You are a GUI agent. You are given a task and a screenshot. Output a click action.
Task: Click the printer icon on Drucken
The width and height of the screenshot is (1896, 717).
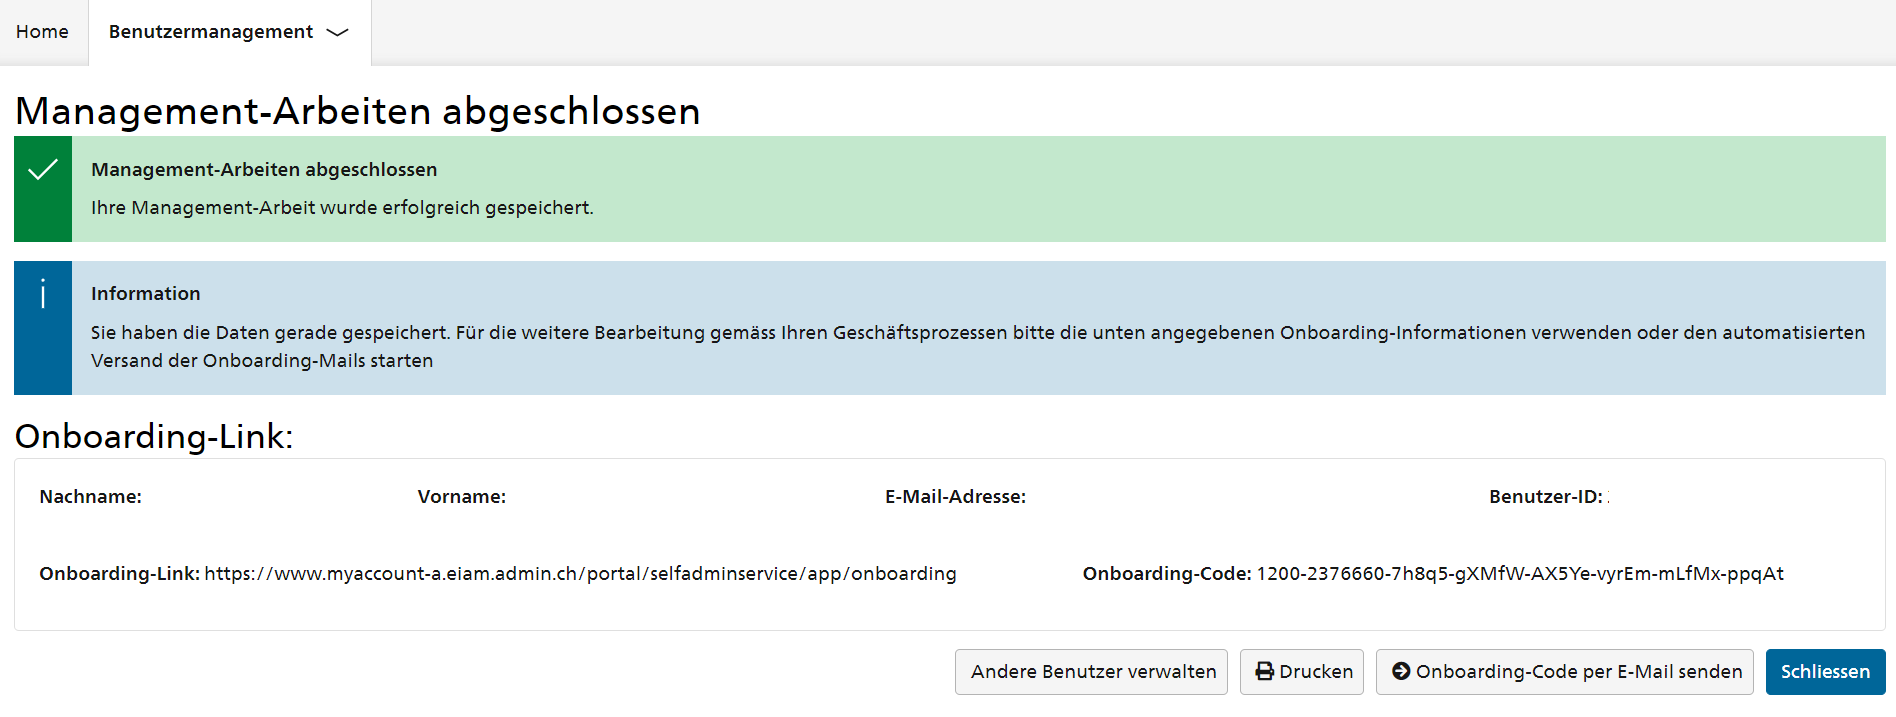pyautogui.click(x=1265, y=672)
